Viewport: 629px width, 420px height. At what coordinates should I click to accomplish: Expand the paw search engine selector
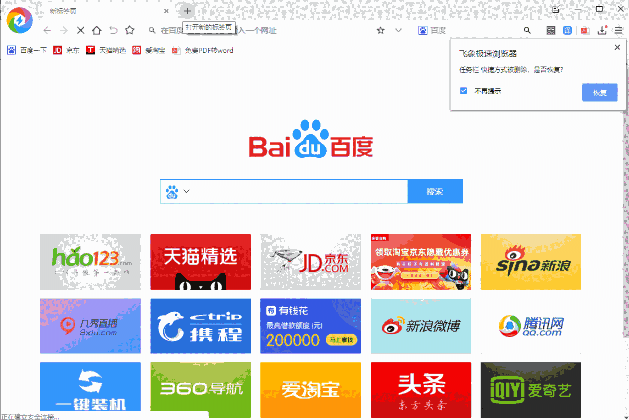click(x=177, y=192)
